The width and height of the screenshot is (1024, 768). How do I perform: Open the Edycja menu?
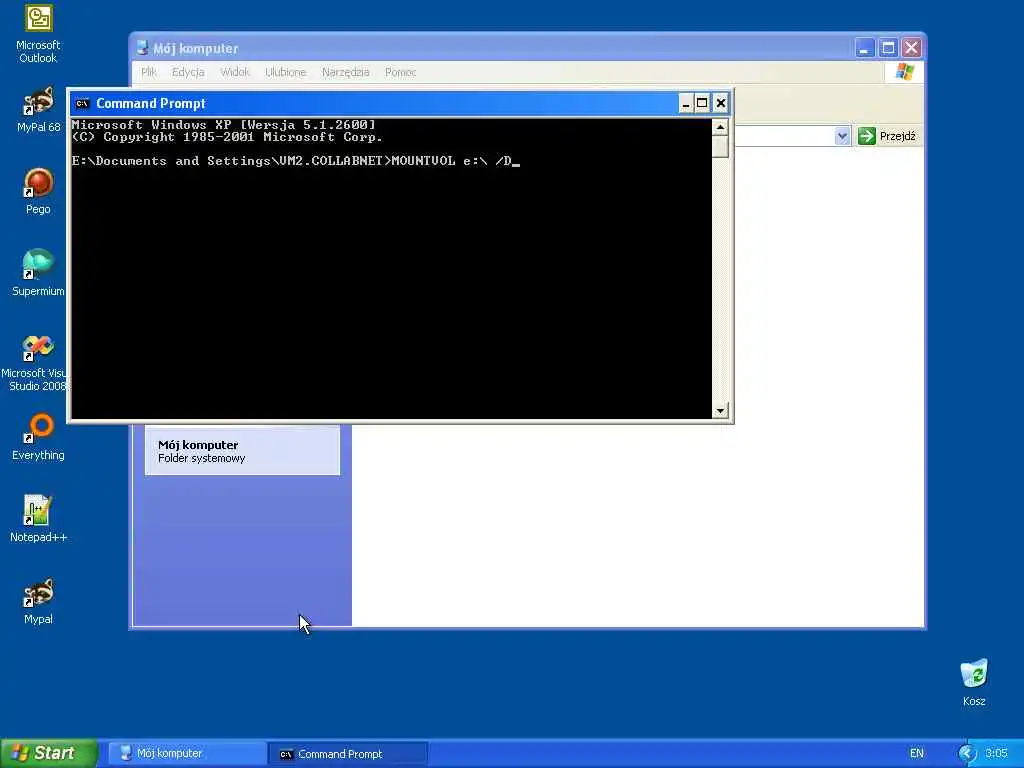188,72
